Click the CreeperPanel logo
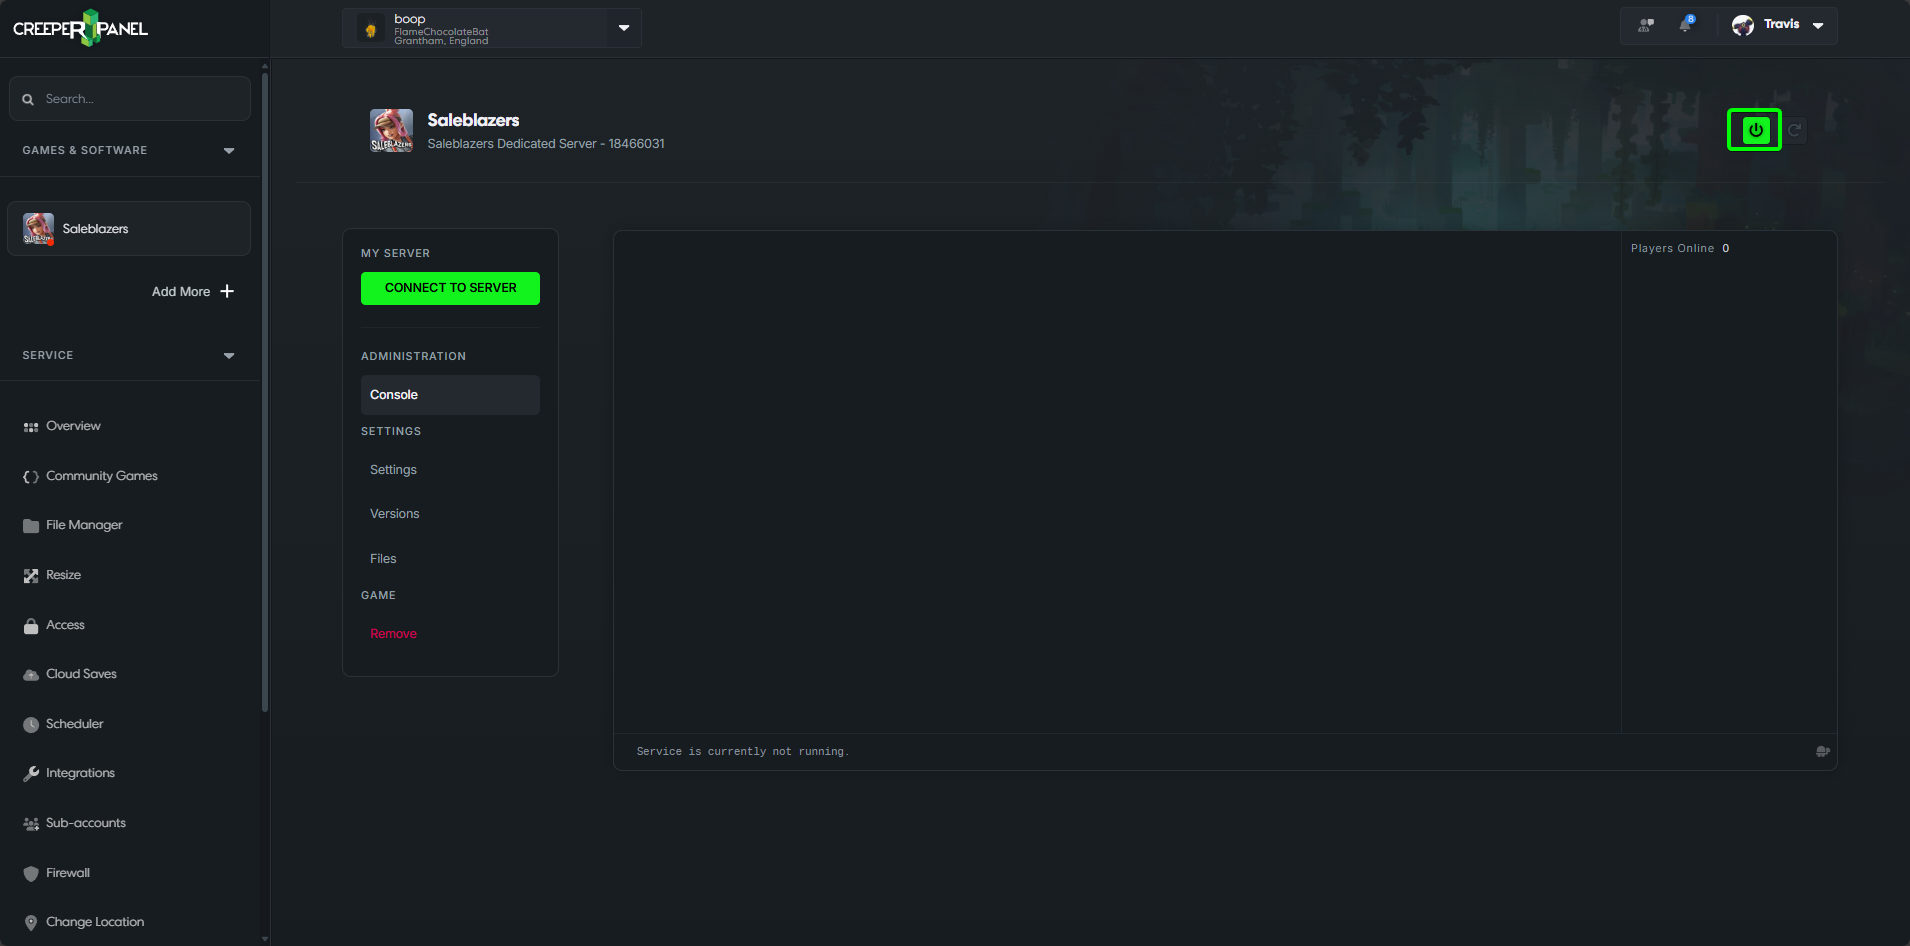 click(80, 28)
